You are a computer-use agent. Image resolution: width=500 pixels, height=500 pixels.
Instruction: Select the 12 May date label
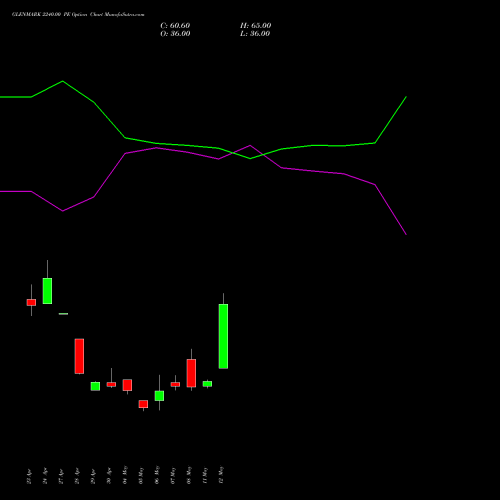(221, 475)
